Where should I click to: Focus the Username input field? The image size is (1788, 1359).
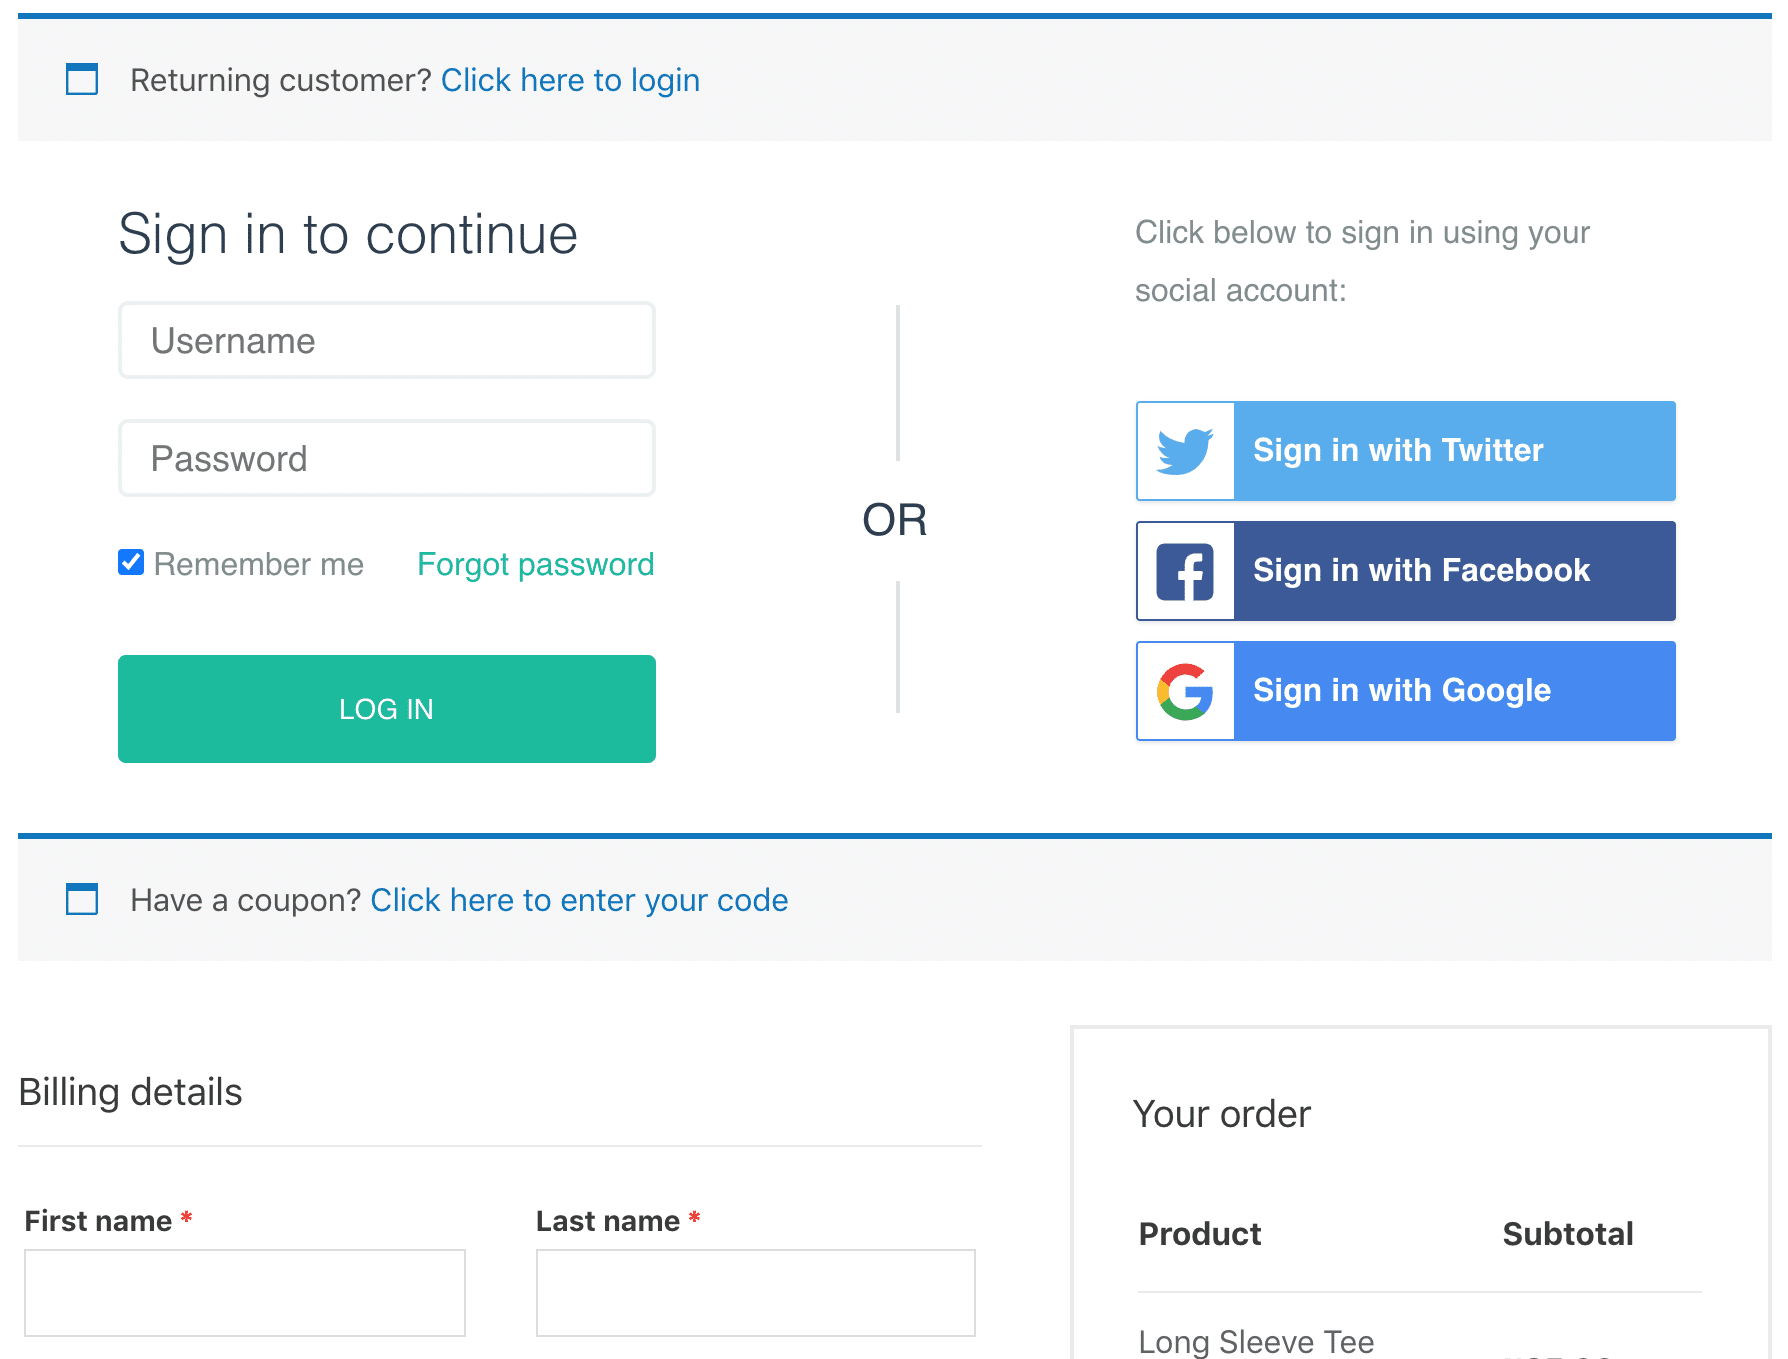[x=387, y=340]
